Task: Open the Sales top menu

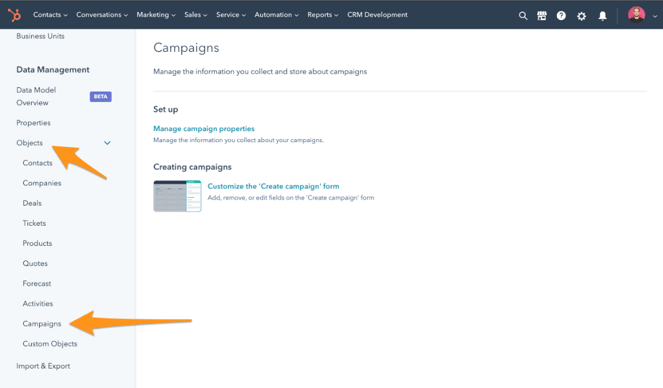Action: 196,15
